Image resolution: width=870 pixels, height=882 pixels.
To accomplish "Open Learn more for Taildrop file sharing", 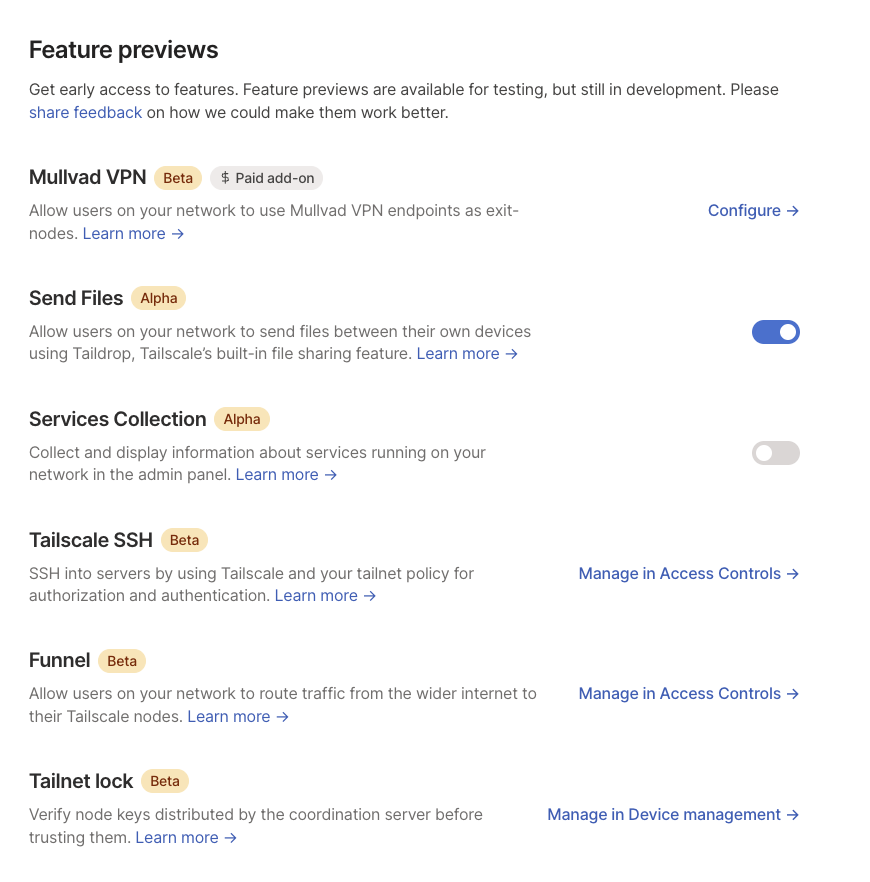I will click(459, 353).
